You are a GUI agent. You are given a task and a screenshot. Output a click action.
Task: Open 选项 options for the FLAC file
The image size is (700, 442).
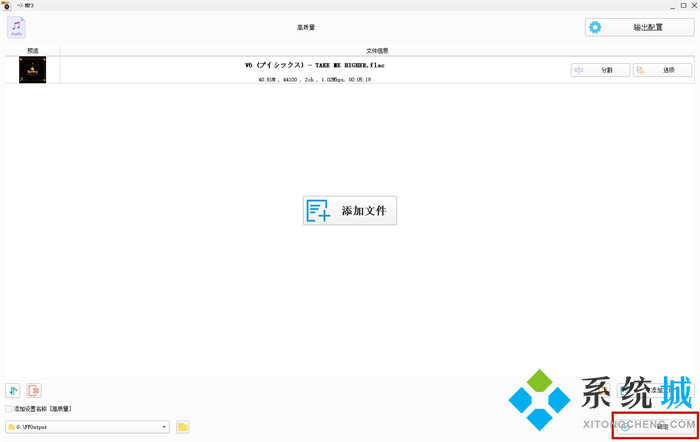pos(662,70)
